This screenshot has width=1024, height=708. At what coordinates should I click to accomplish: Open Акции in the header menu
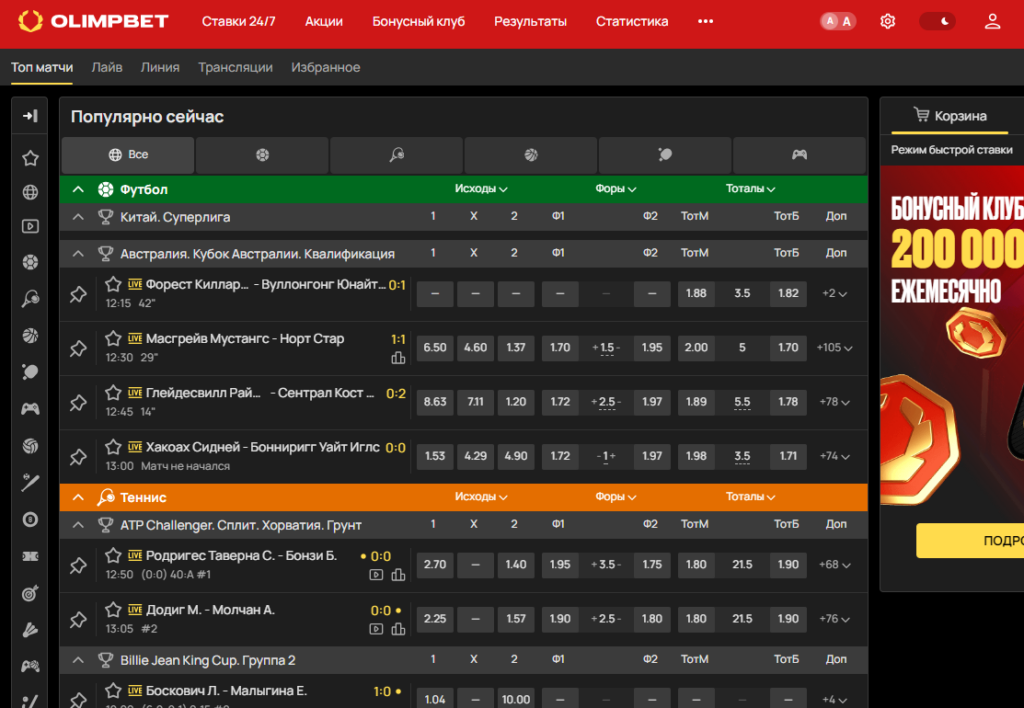[324, 22]
